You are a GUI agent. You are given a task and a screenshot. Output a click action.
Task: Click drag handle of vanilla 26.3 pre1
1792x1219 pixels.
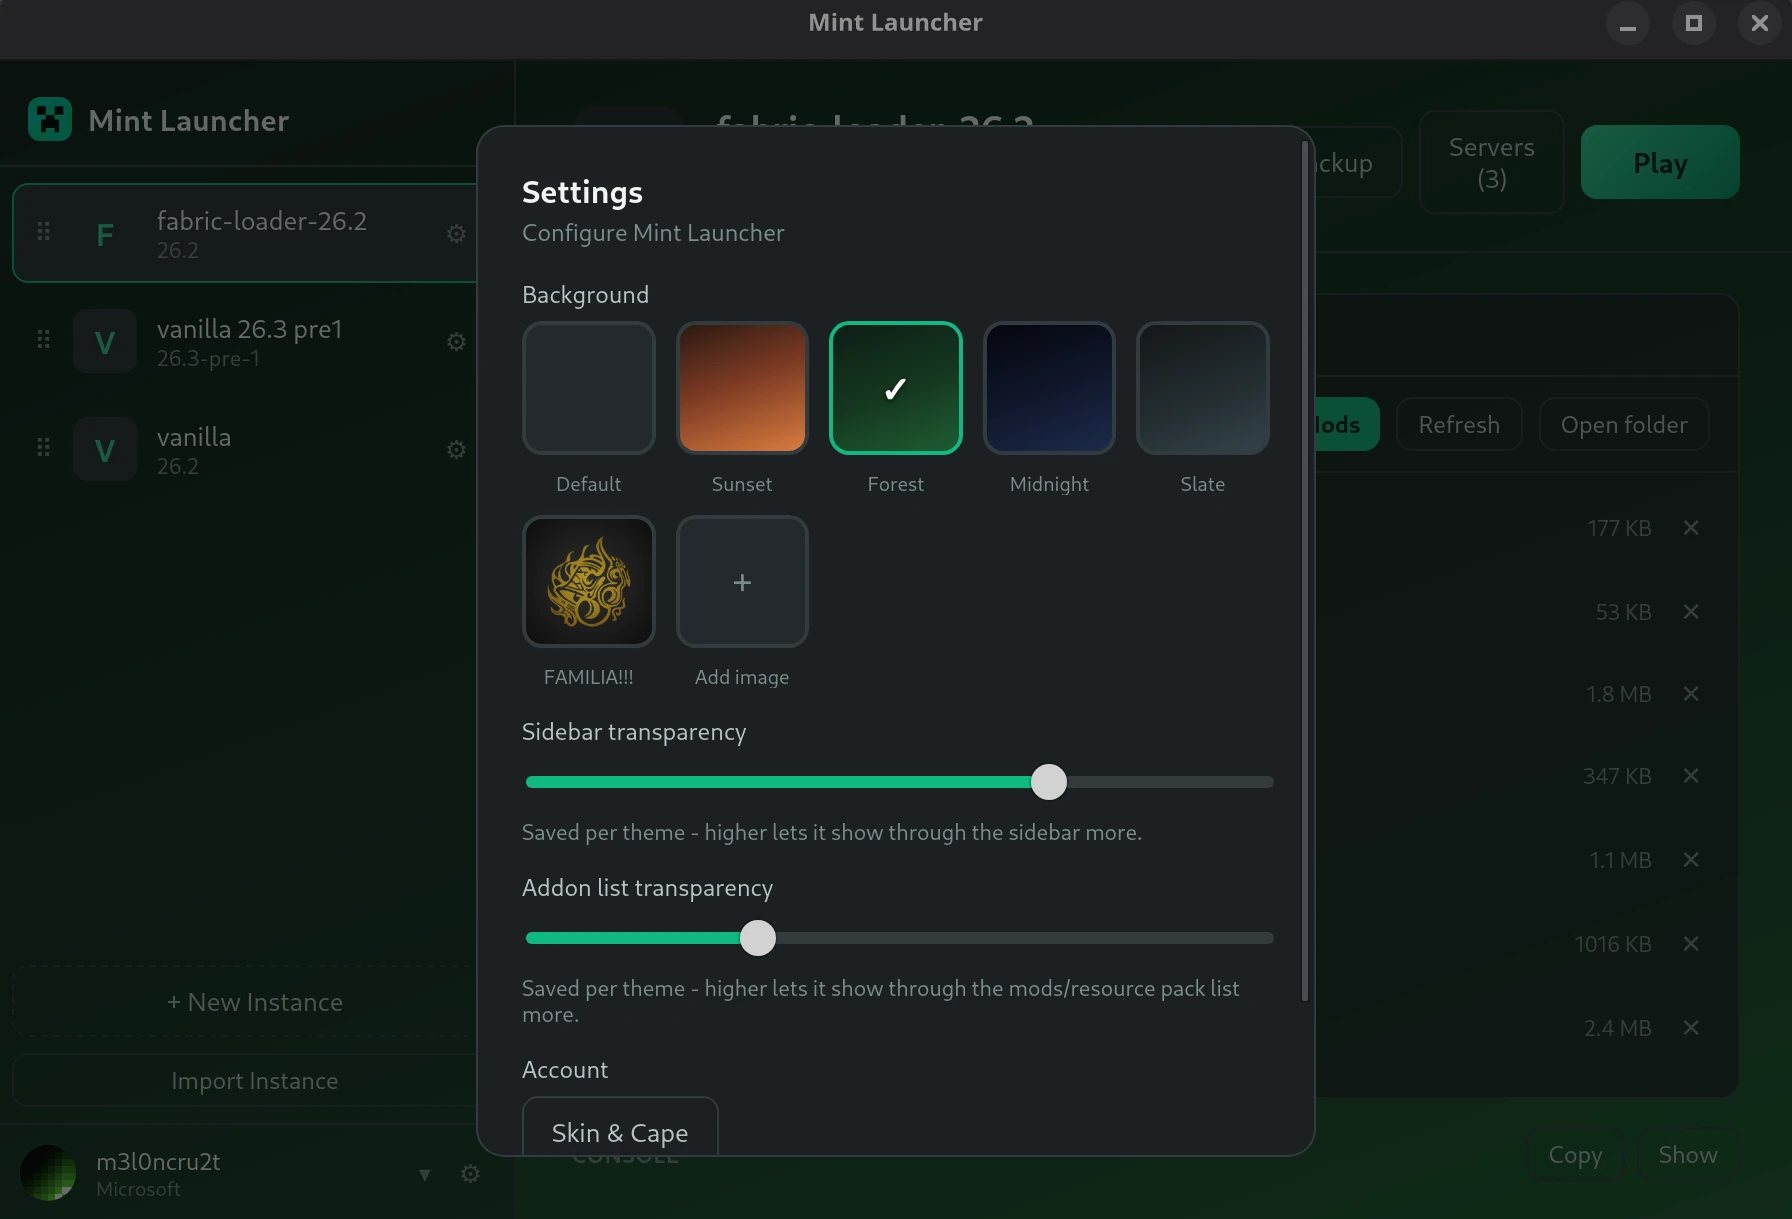tap(43, 340)
